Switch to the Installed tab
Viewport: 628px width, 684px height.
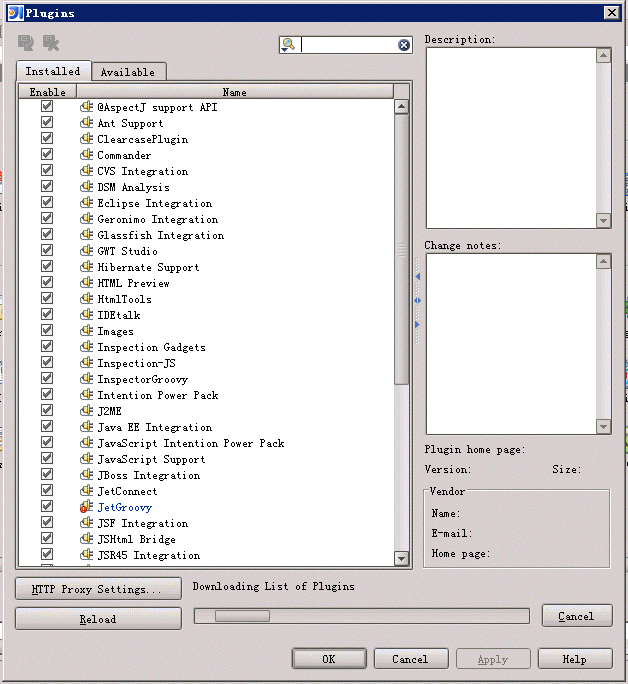pos(53,71)
